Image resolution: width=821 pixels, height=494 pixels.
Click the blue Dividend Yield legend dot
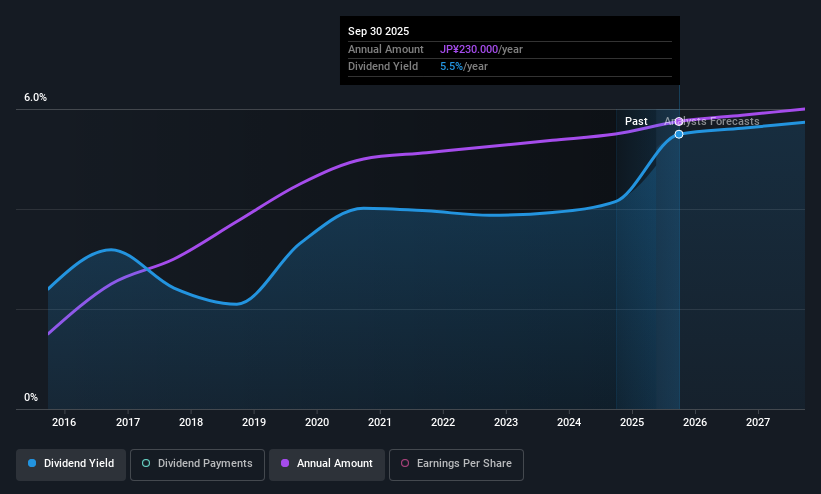click(x=32, y=463)
